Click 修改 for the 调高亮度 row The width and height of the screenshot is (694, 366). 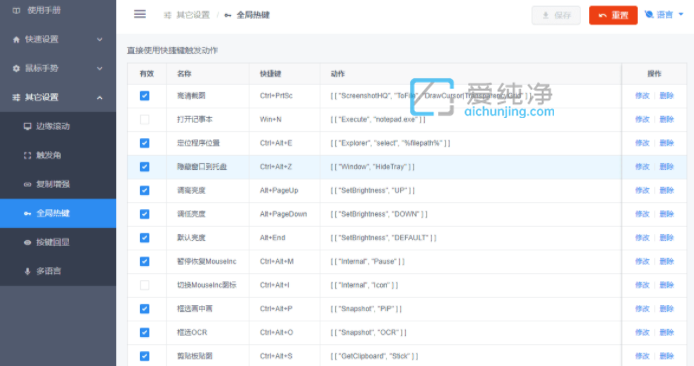(642, 190)
